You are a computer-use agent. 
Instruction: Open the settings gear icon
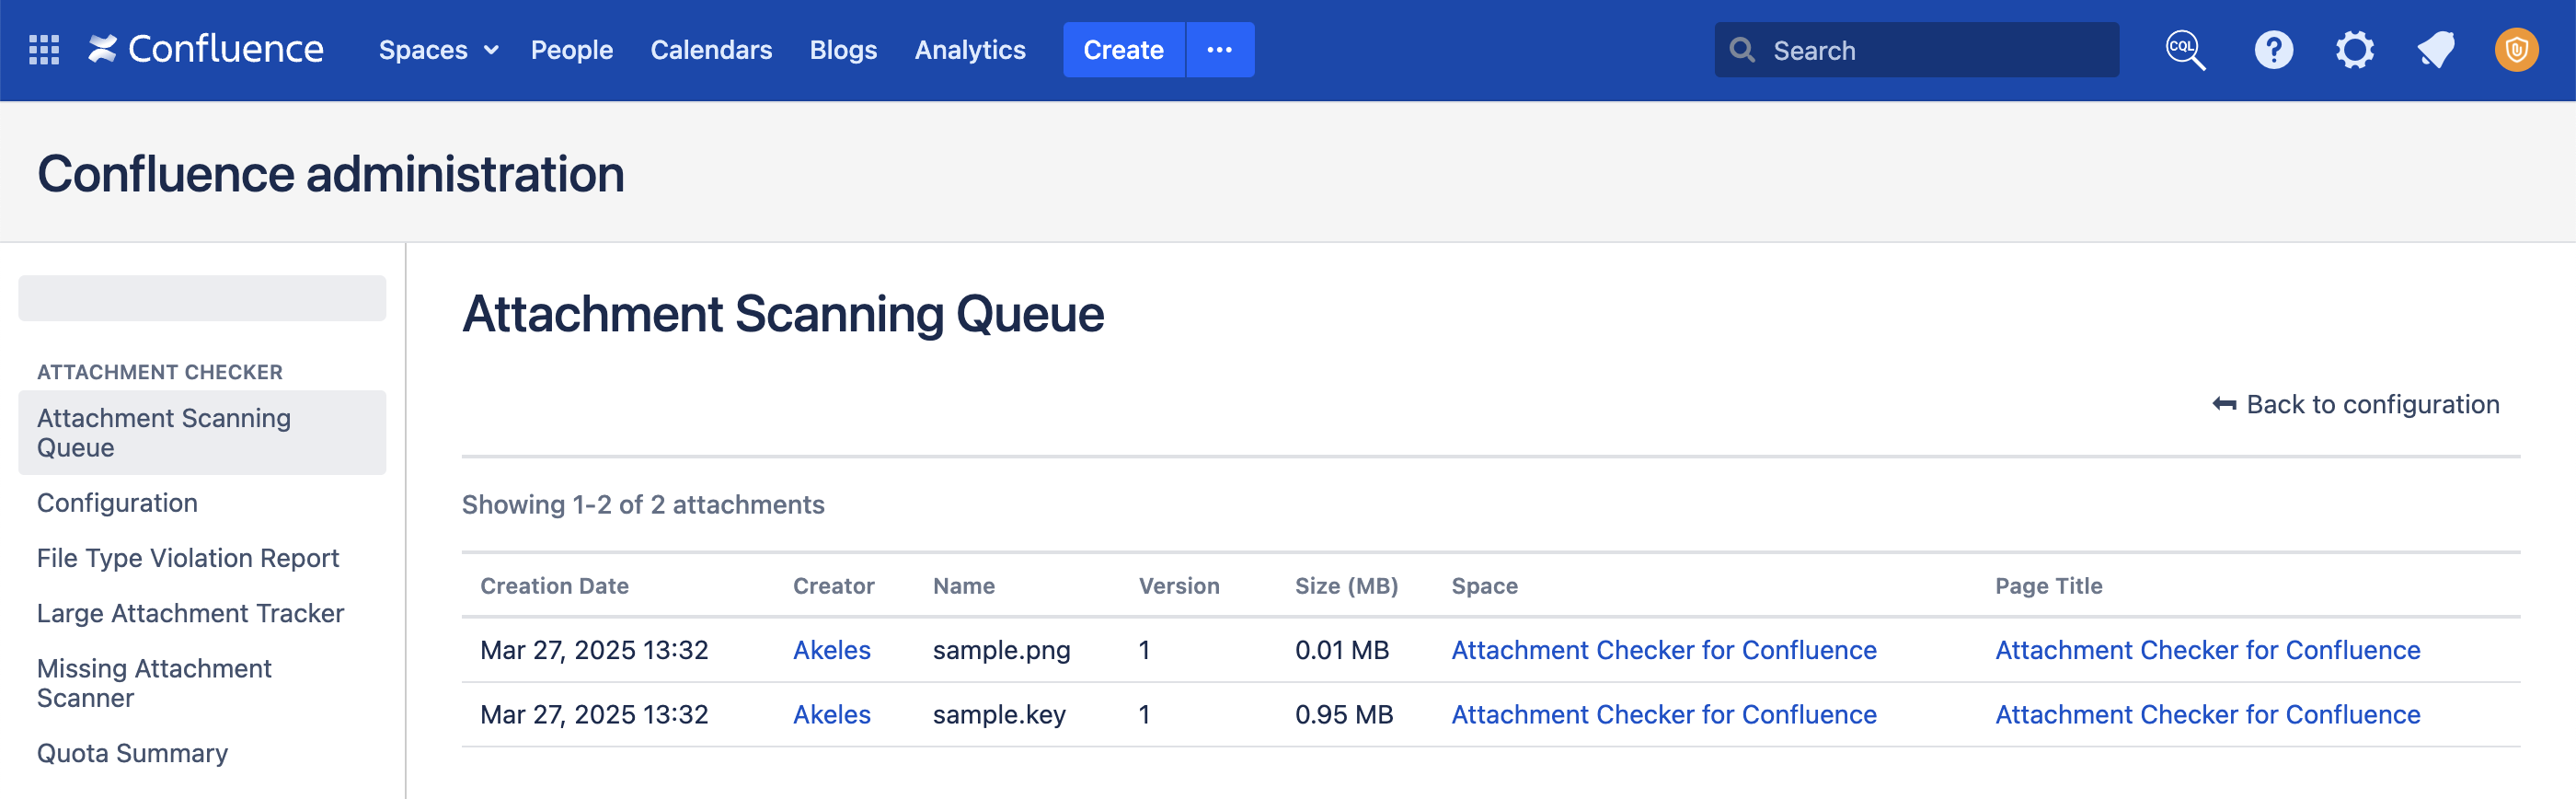tap(2354, 50)
